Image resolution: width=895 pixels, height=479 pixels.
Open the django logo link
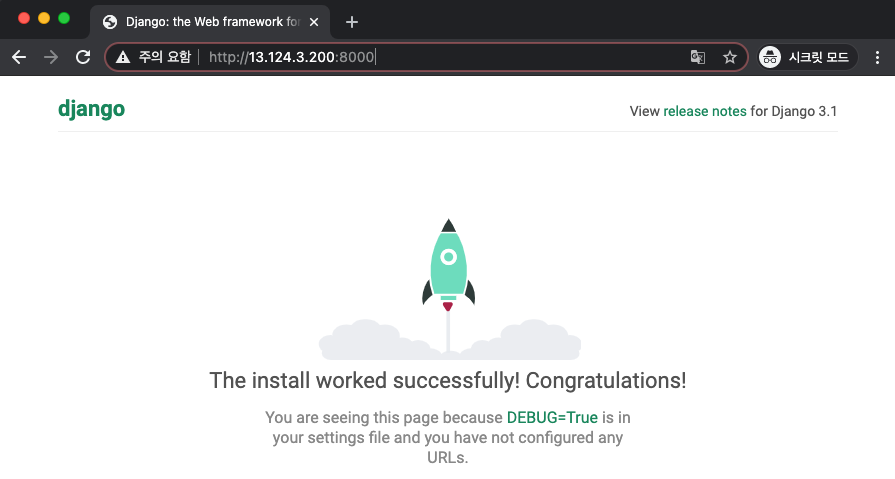(x=91, y=110)
